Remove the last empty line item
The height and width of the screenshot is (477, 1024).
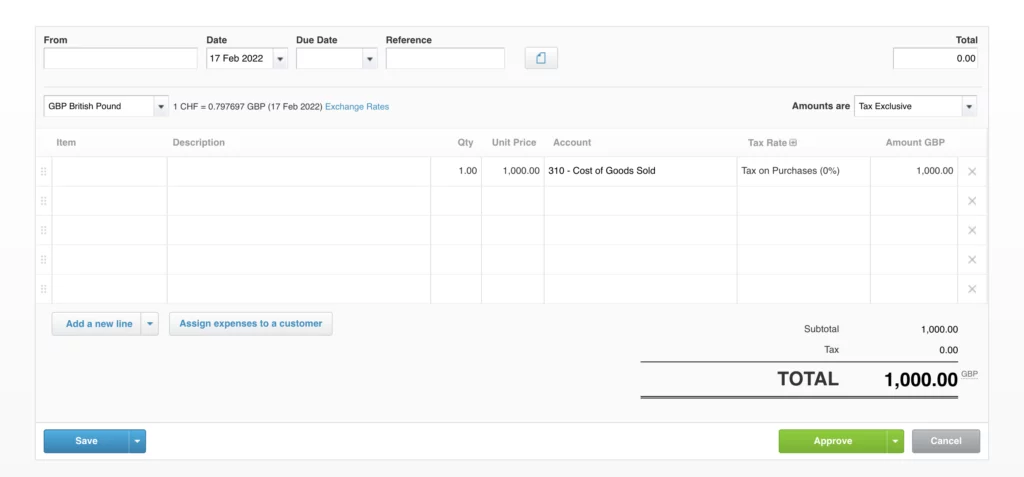click(x=972, y=289)
